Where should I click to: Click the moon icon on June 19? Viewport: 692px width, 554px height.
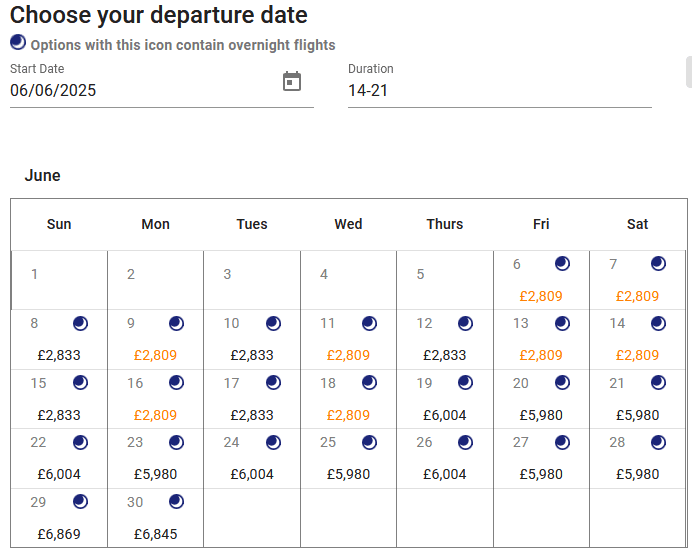(x=465, y=383)
